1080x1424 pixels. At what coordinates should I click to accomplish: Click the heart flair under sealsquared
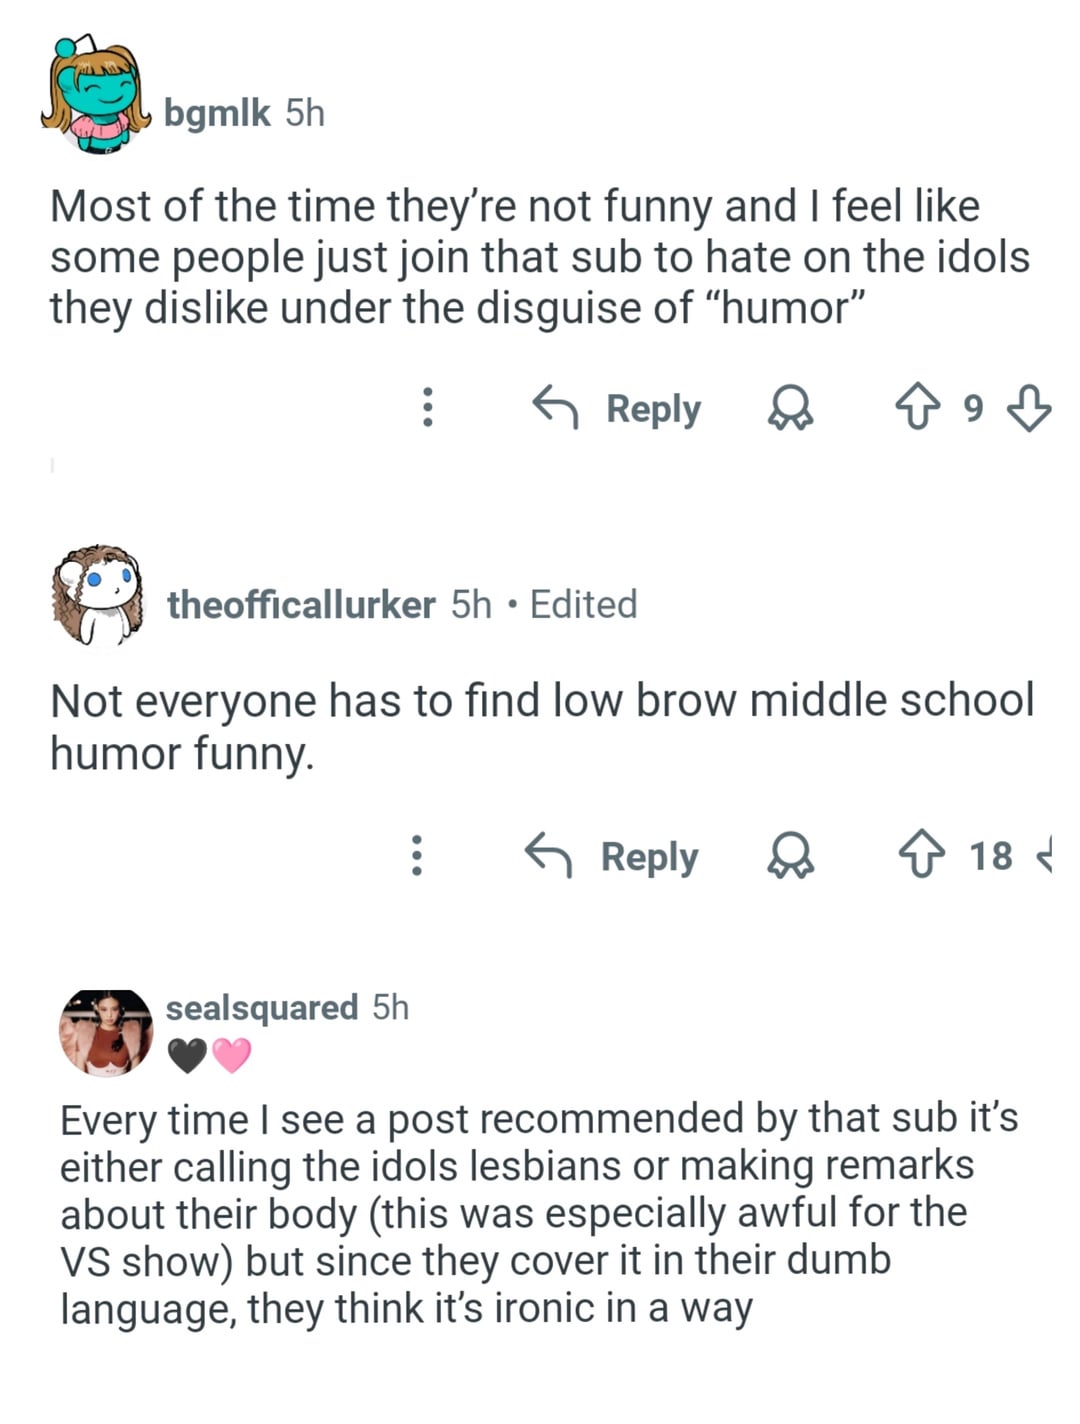click(x=209, y=1056)
